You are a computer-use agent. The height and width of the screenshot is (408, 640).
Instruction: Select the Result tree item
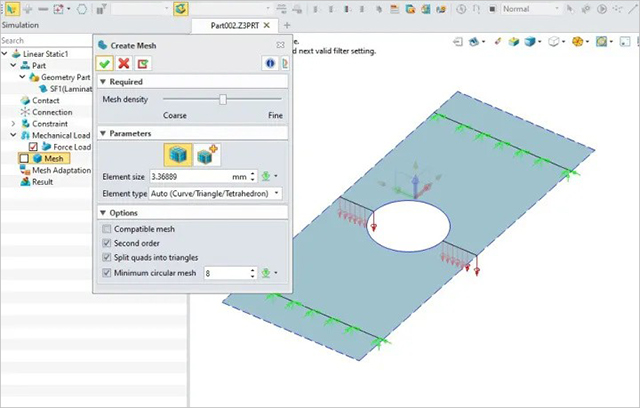click(42, 182)
